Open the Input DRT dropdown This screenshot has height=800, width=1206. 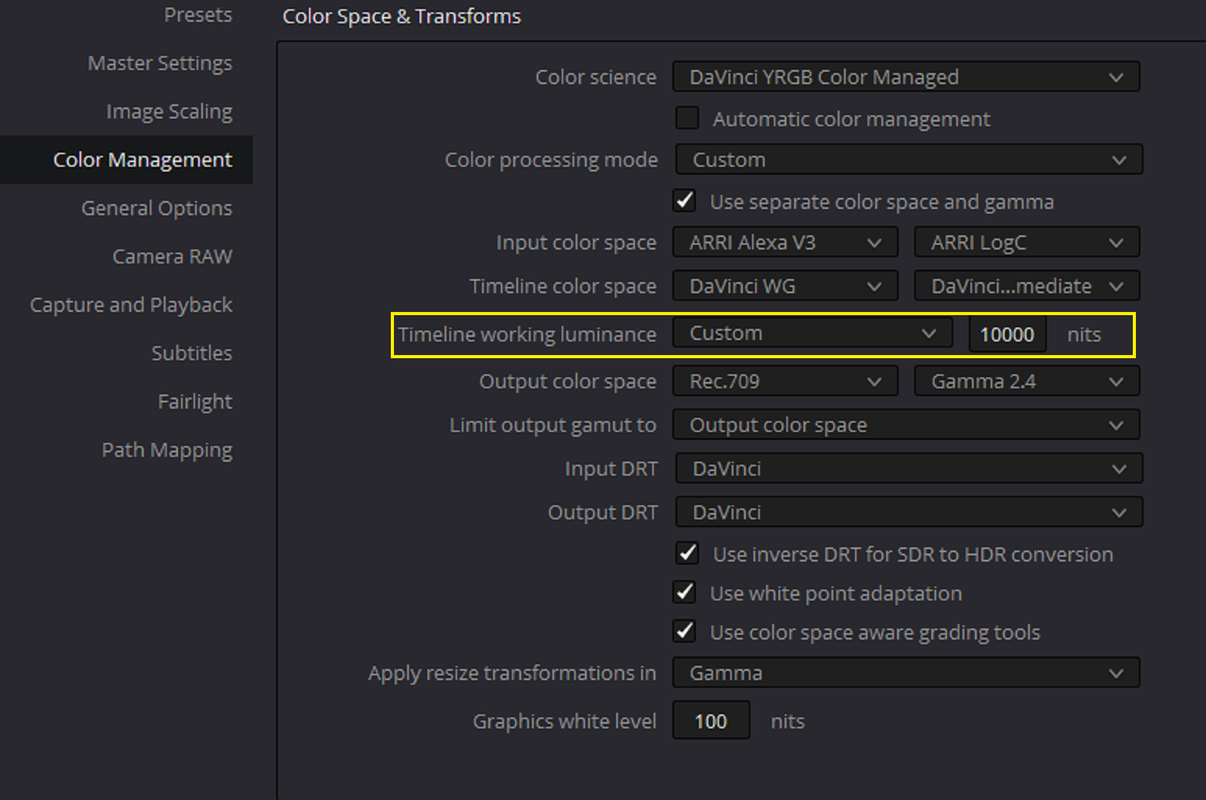pos(909,468)
